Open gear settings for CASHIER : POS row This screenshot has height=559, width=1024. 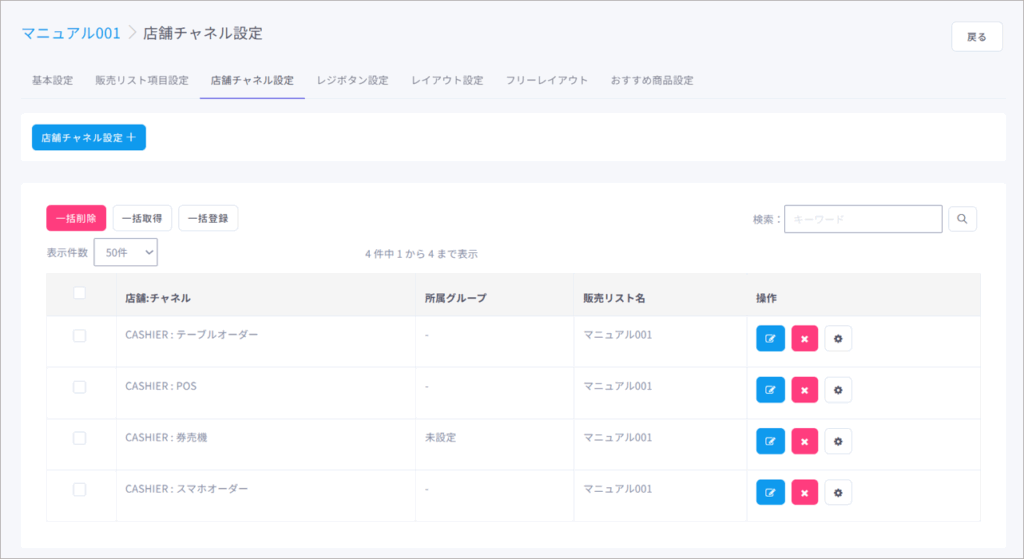pyautogui.click(x=838, y=390)
